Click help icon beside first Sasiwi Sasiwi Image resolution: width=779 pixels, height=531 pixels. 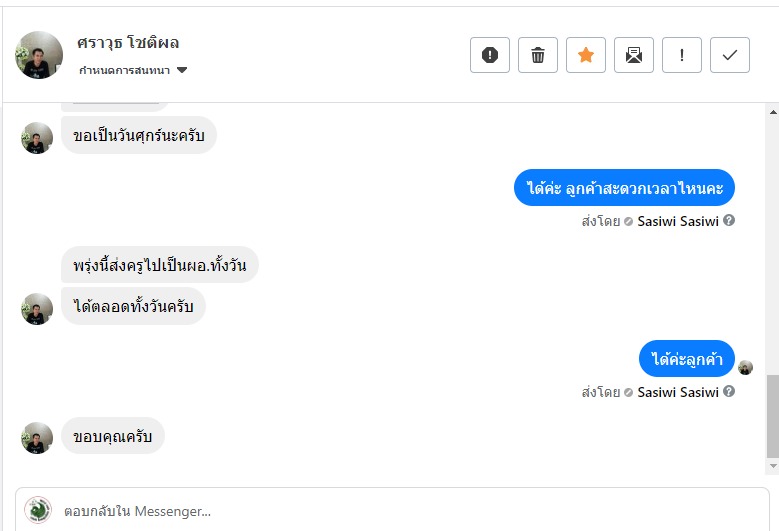pyautogui.click(x=729, y=221)
